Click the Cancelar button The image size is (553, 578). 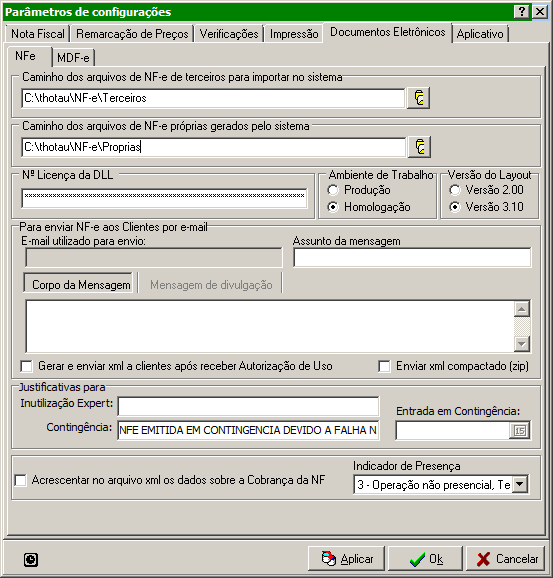(x=505, y=559)
